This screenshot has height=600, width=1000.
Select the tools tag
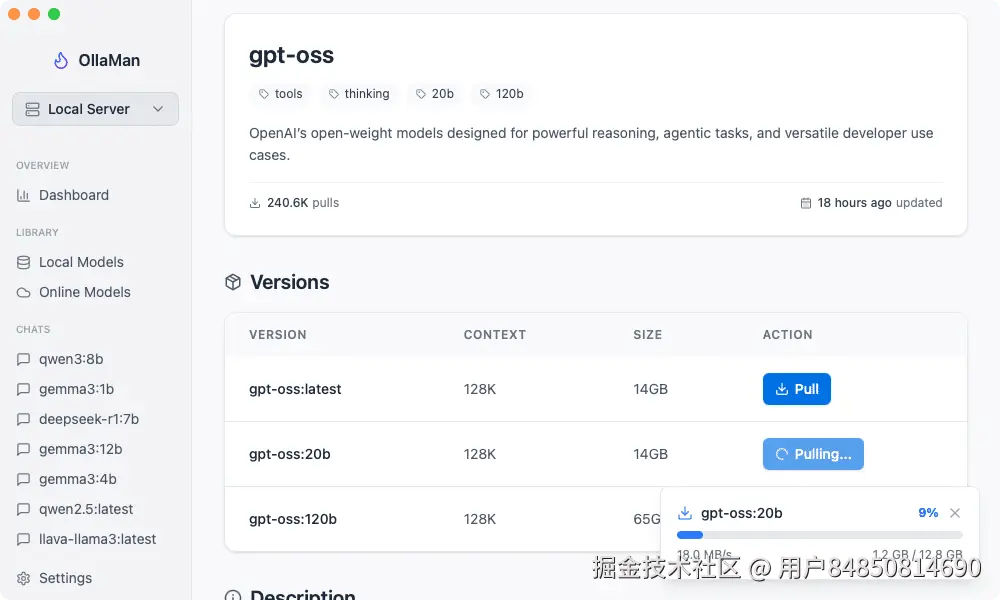(280, 94)
